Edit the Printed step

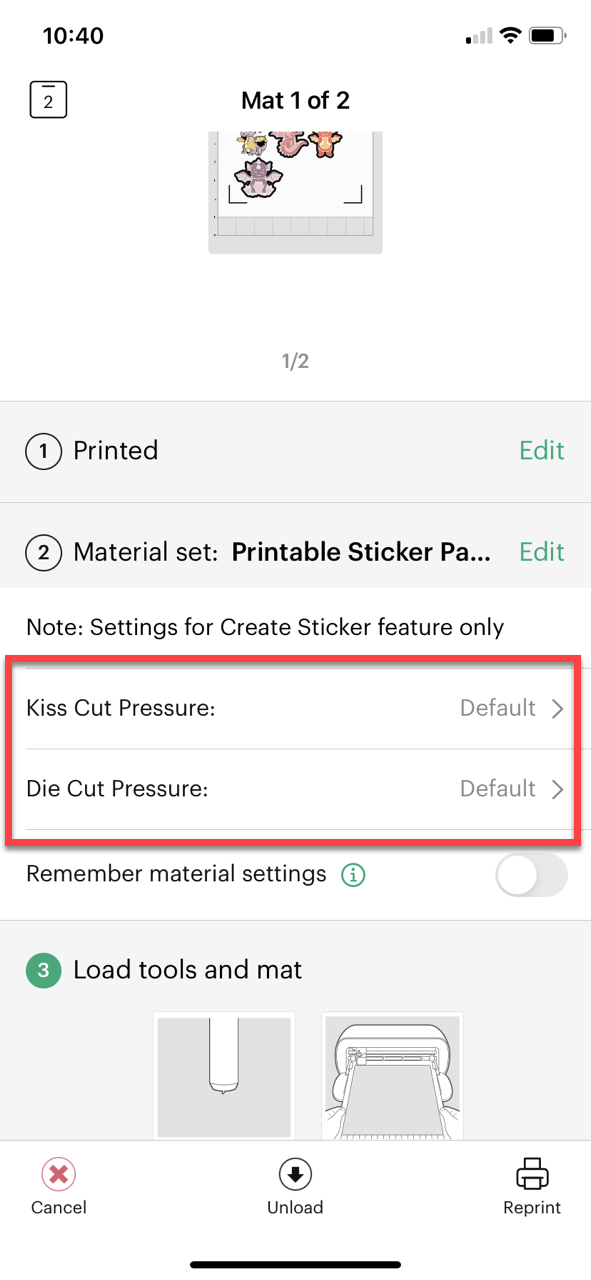[x=541, y=451]
